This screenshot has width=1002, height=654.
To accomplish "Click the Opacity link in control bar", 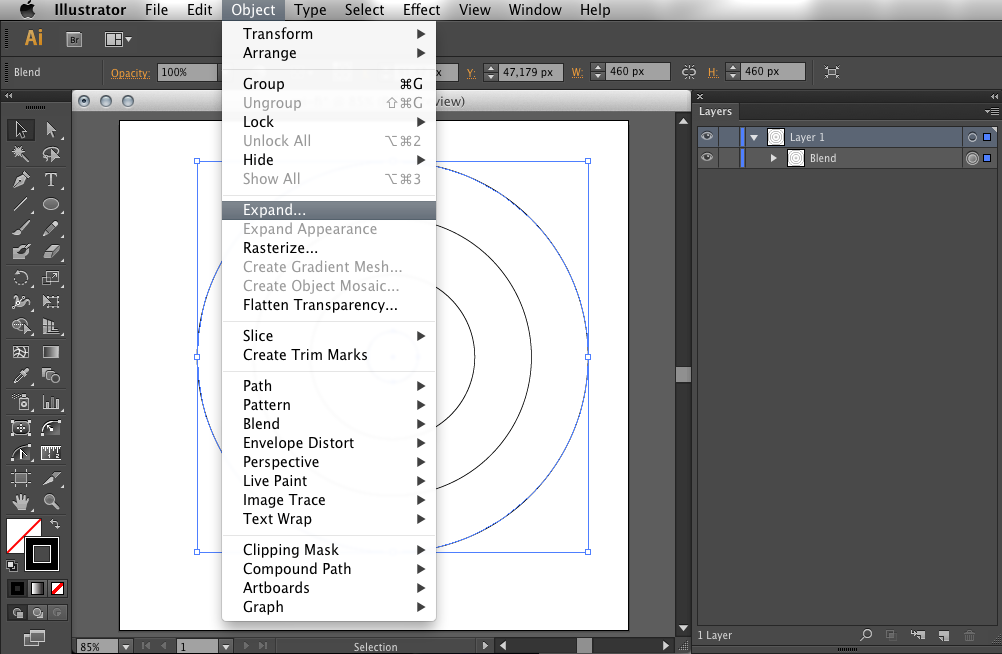I will pos(130,73).
